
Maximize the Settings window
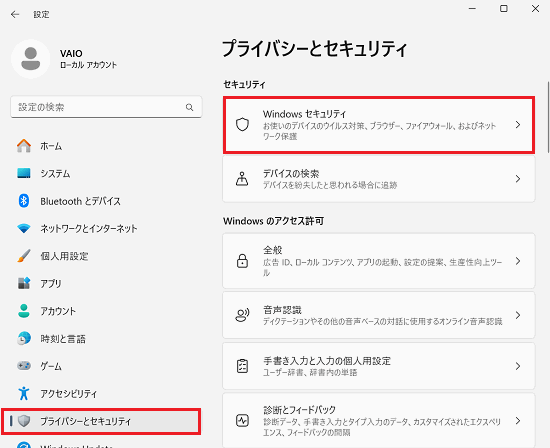click(504, 8)
